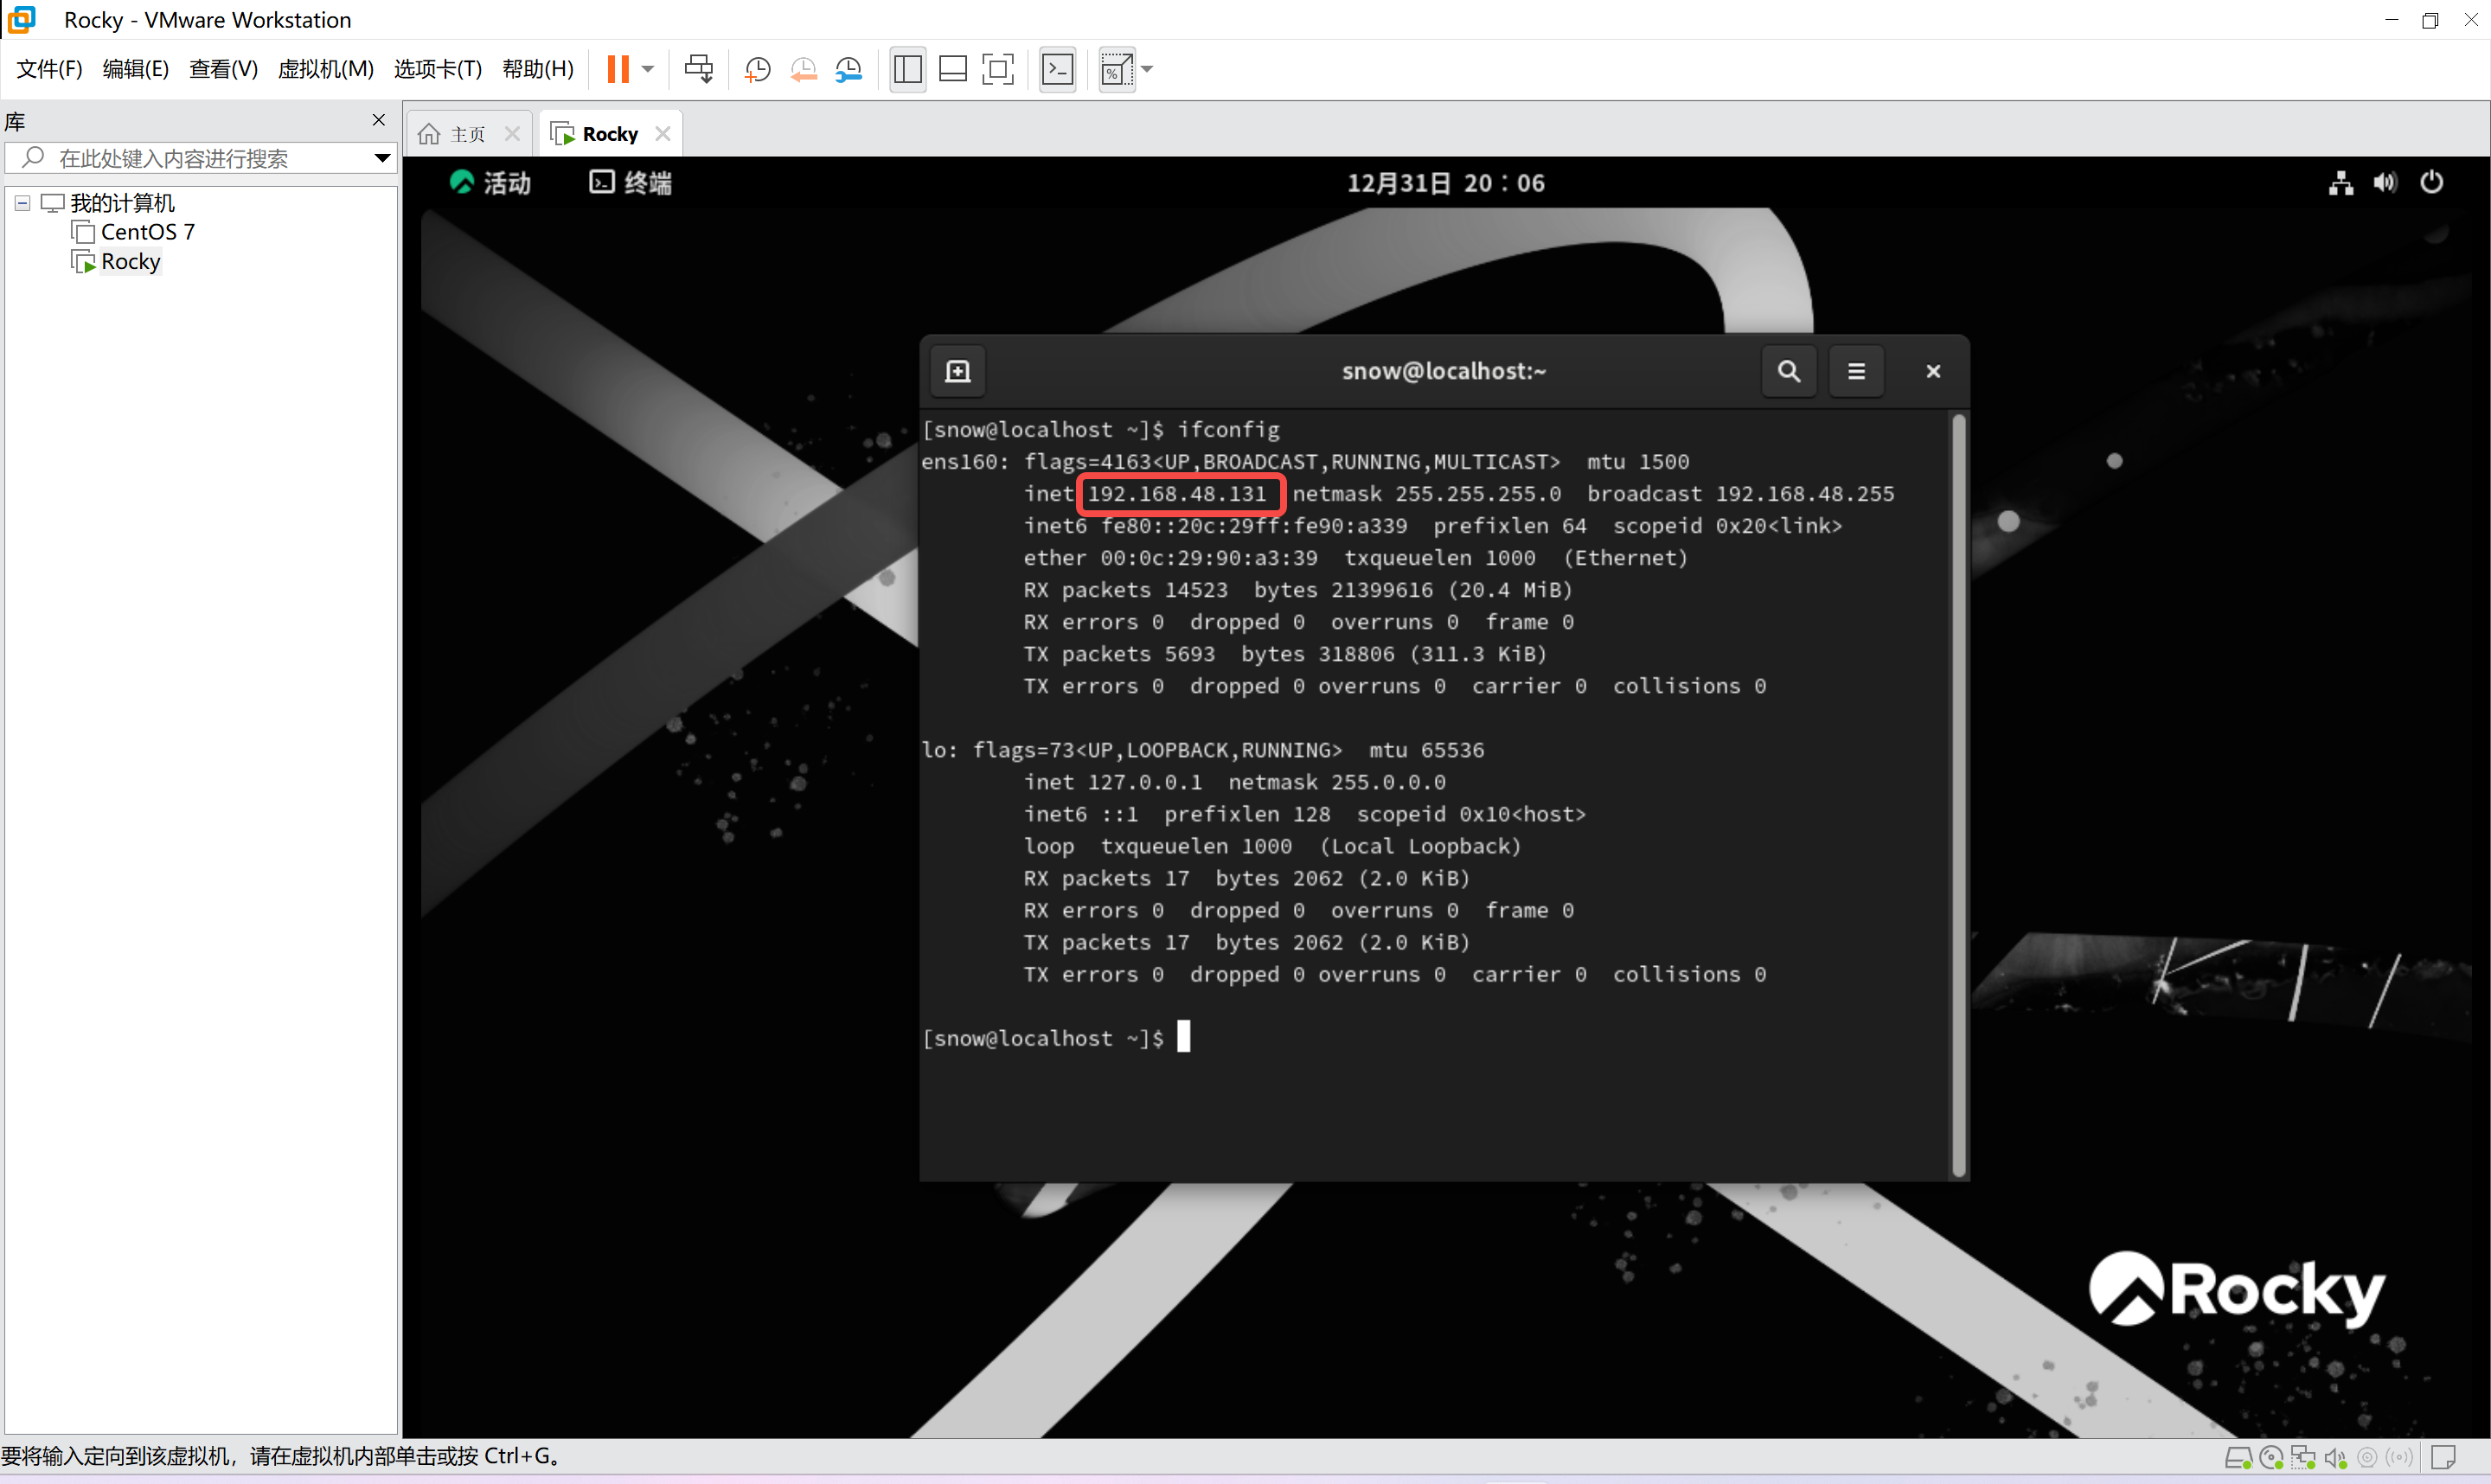Screen dimensions: 2491x1484
Task: Open the console view terminal icon
Action: 1057,69
